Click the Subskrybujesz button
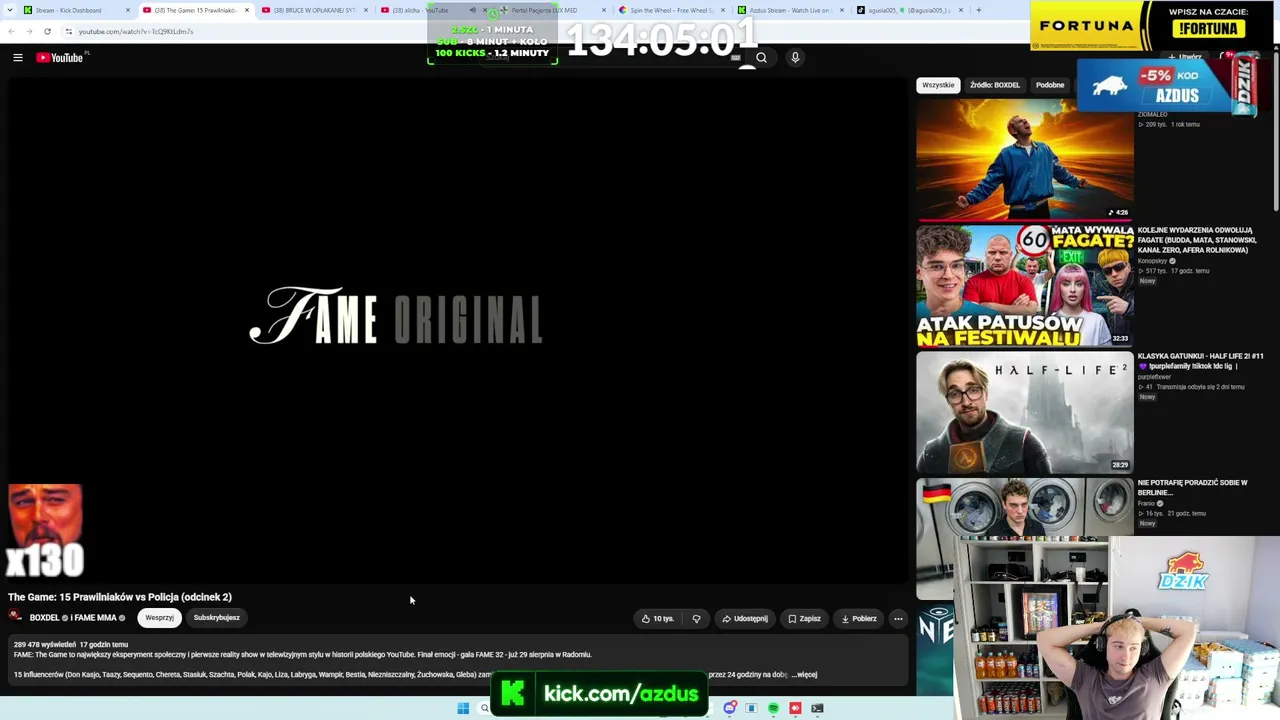Screen dimensions: 1280x720 (216, 618)
